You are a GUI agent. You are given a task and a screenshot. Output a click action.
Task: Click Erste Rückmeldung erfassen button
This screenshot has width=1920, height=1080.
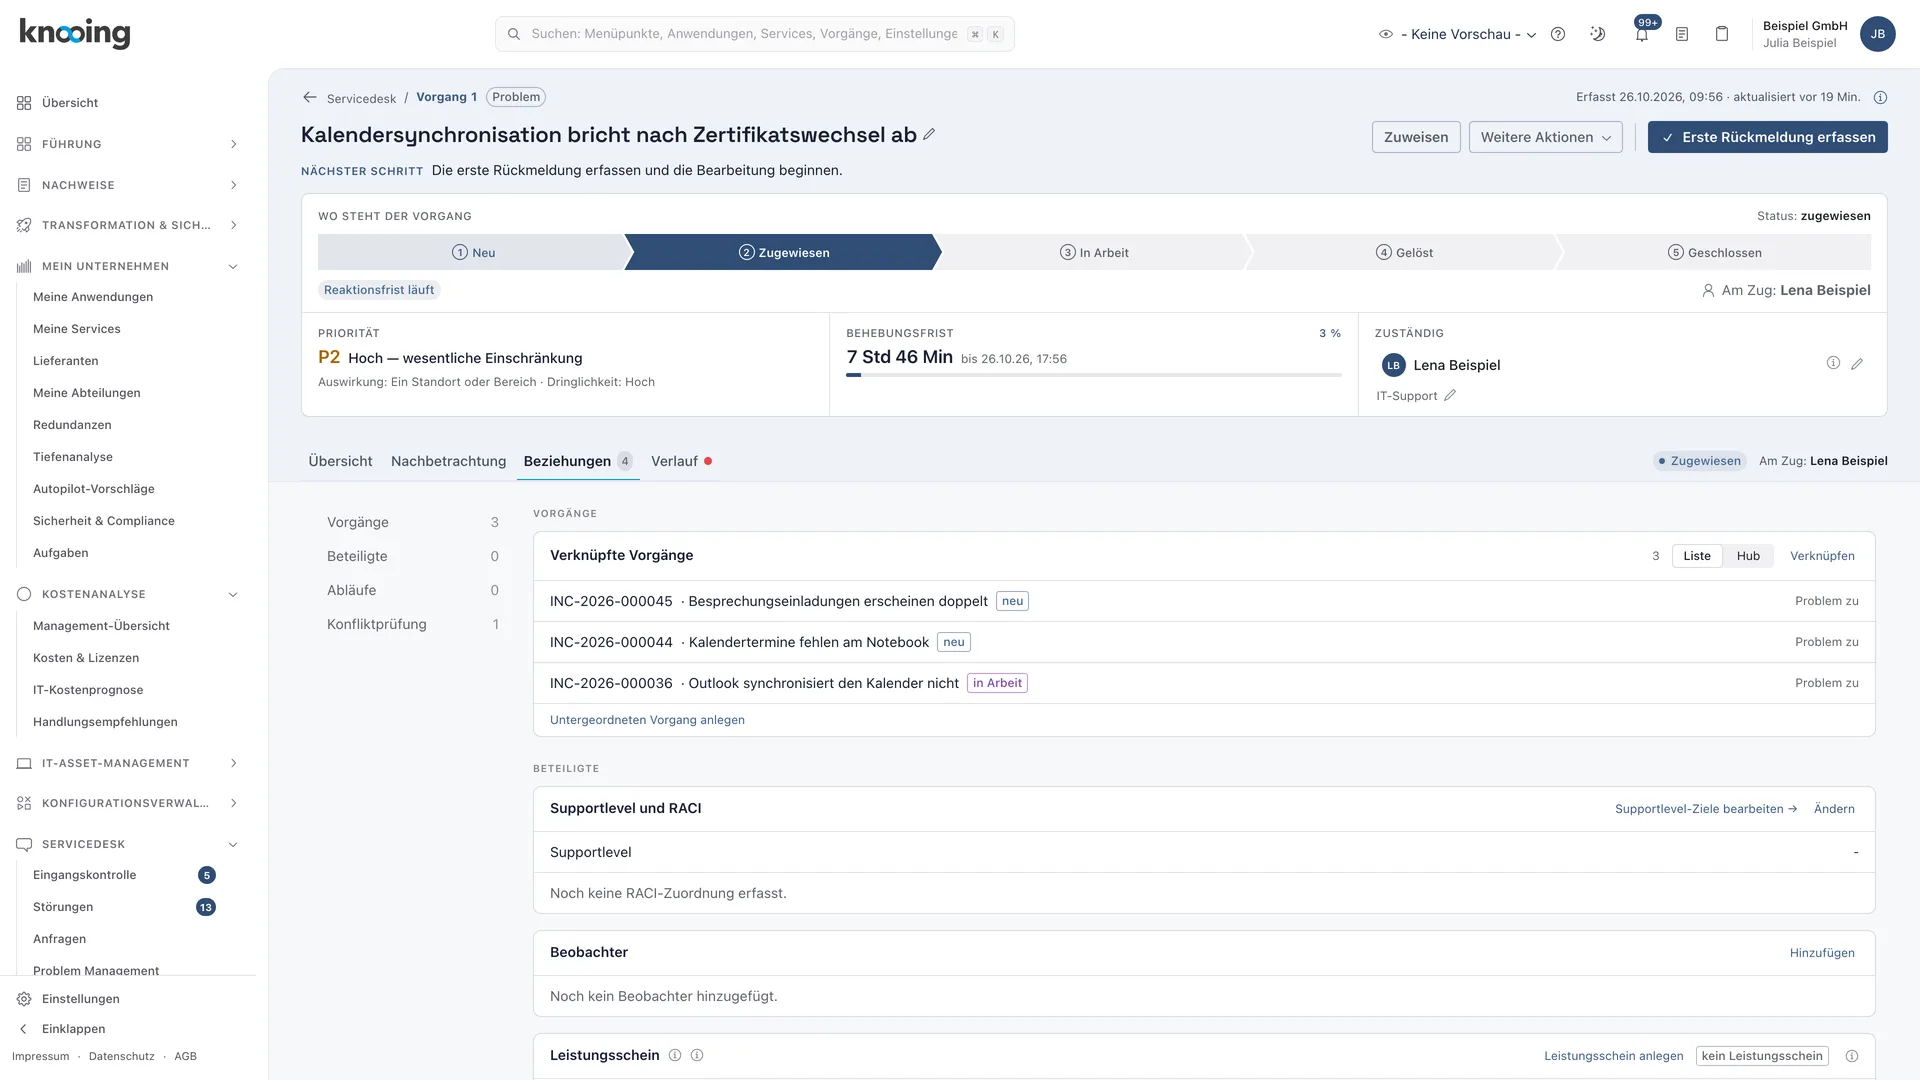[x=1767, y=137]
